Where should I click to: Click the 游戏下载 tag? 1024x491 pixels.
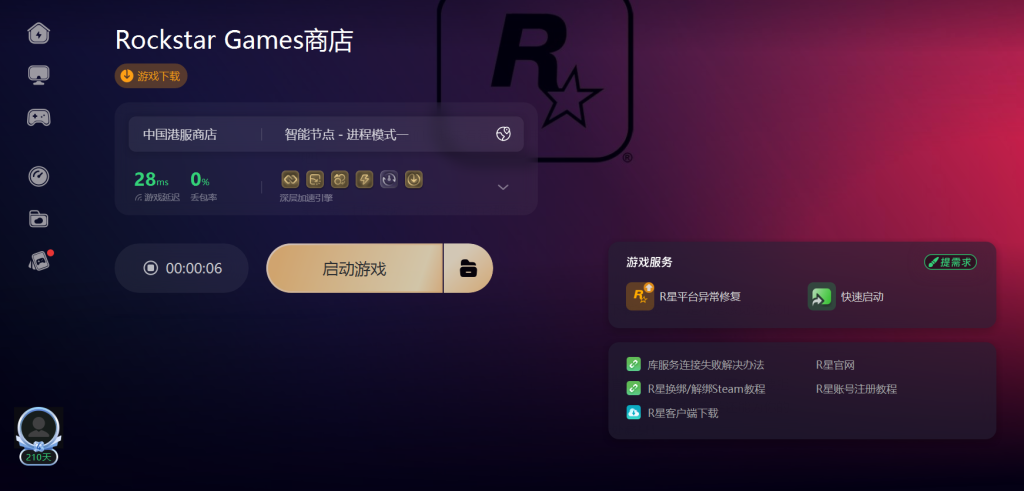(x=151, y=76)
